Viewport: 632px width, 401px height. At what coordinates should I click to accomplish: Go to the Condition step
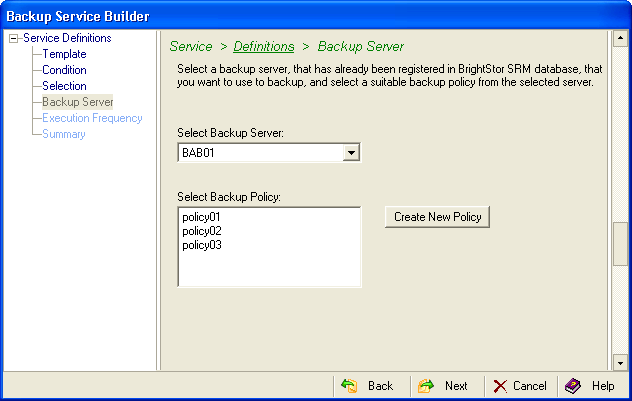pyautogui.click(x=64, y=70)
